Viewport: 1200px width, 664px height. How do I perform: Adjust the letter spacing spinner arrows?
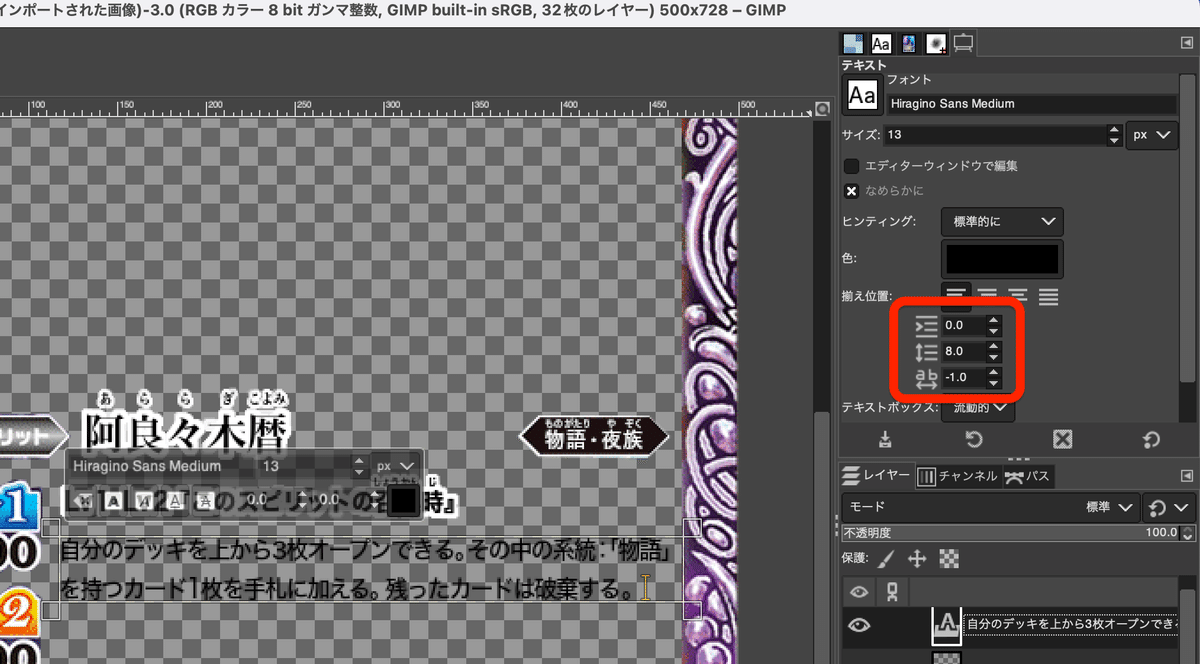tap(993, 377)
